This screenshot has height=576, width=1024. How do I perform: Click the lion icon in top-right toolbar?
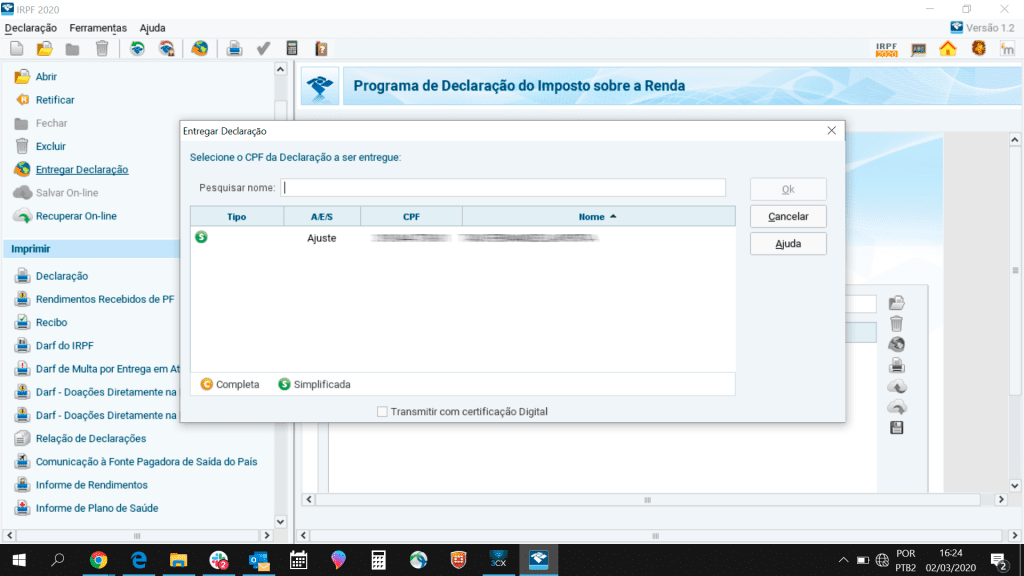click(x=978, y=49)
